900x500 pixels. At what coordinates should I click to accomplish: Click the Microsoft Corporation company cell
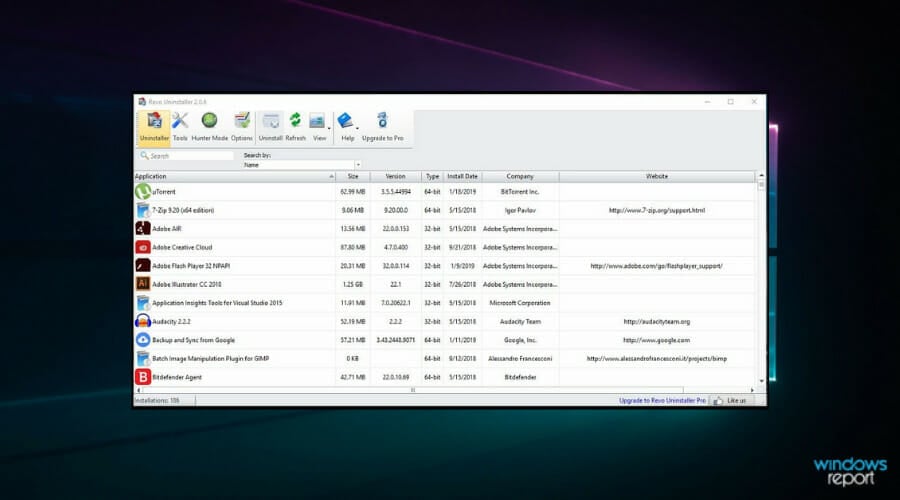(x=520, y=303)
